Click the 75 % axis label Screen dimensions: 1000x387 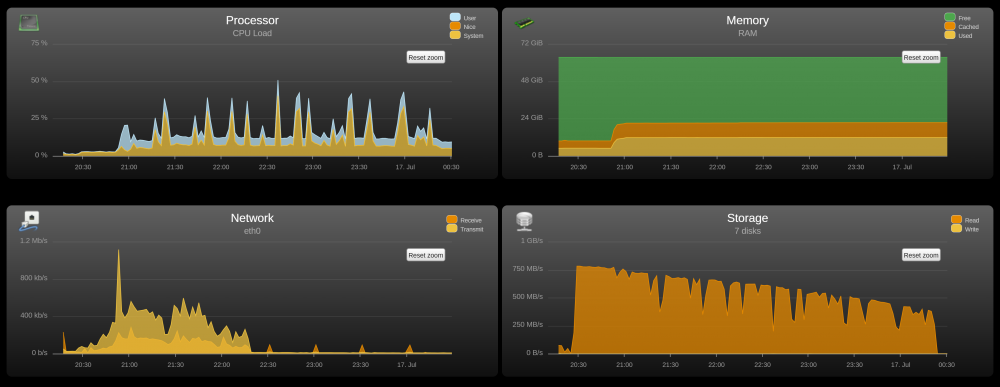(39, 43)
